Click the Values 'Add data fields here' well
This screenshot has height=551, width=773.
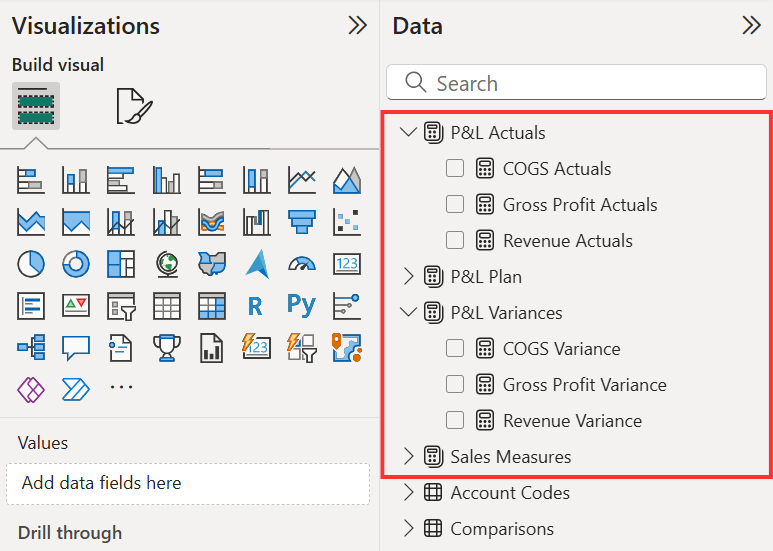188,483
